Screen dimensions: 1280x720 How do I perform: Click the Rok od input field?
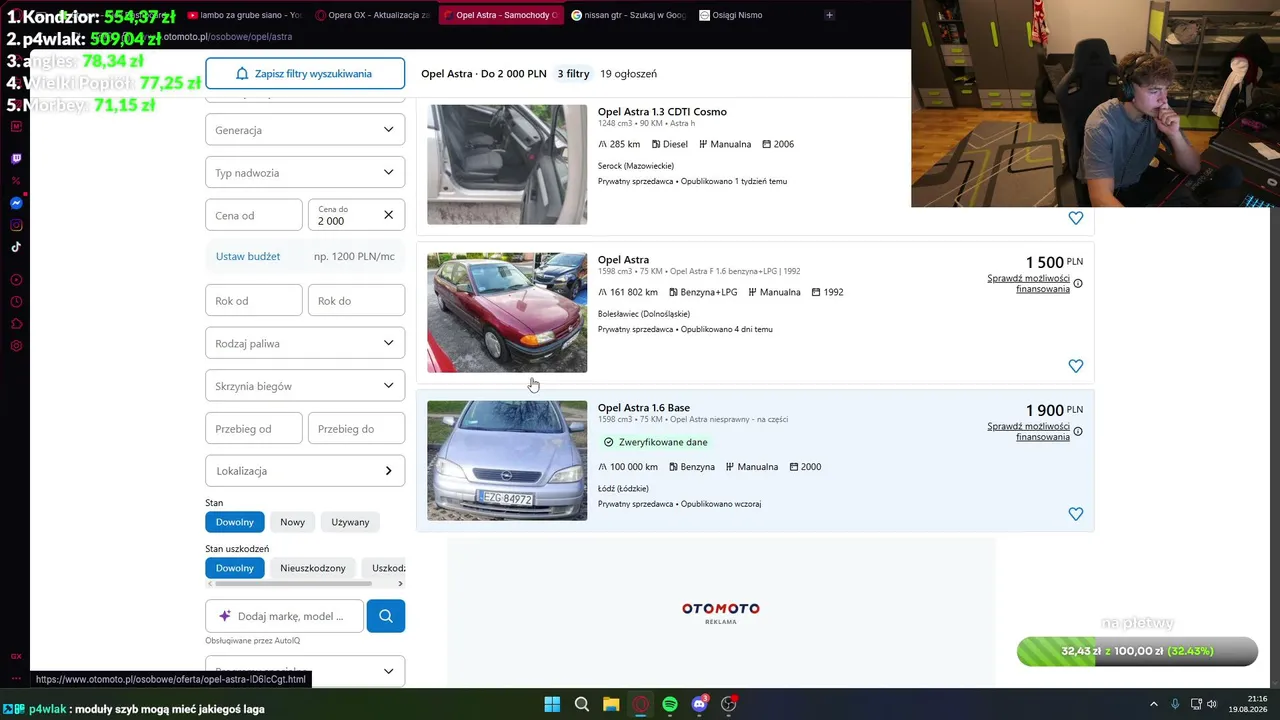(254, 301)
